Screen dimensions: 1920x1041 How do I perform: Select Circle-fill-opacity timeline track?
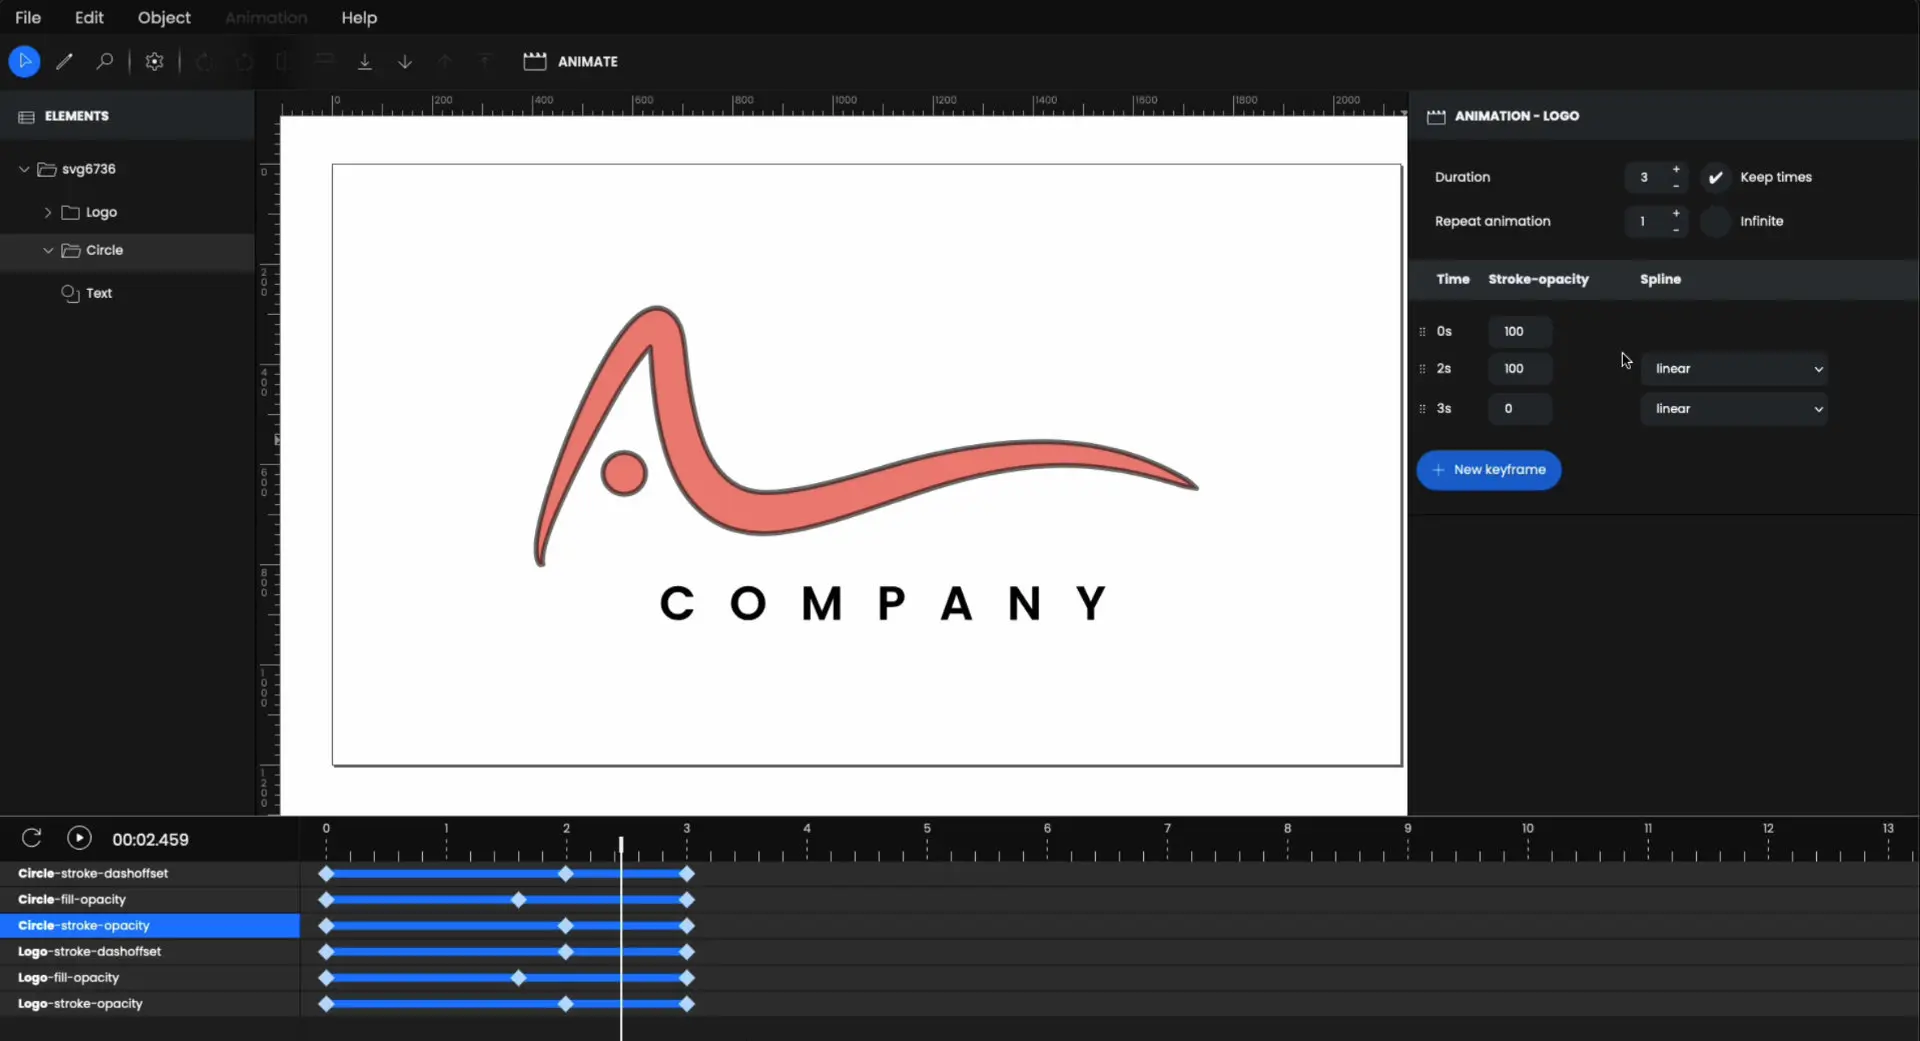[x=150, y=899]
